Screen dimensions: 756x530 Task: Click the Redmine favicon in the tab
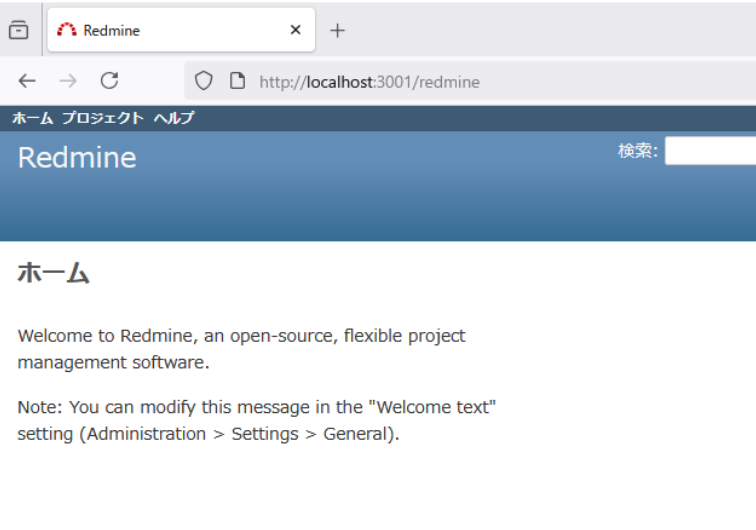click(67, 30)
